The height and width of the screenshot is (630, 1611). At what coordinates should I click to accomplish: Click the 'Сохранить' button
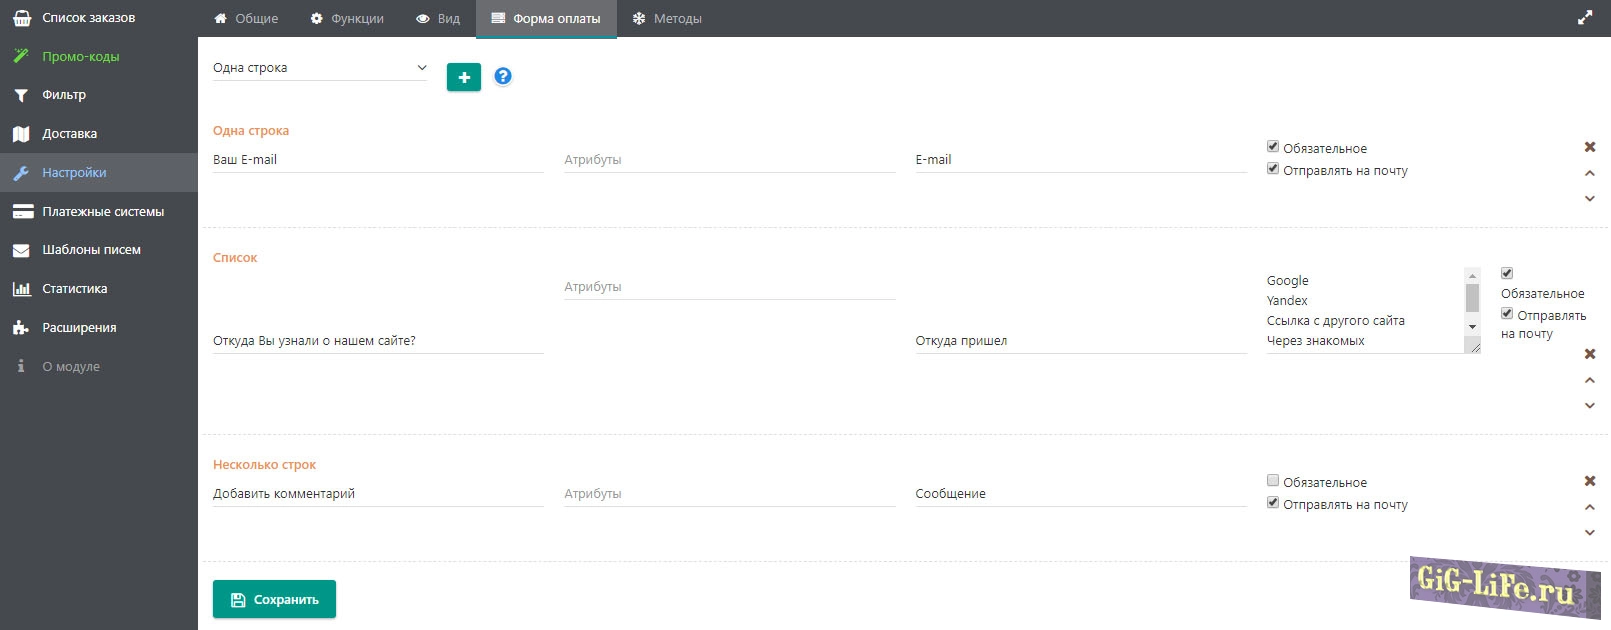coord(274,599)
